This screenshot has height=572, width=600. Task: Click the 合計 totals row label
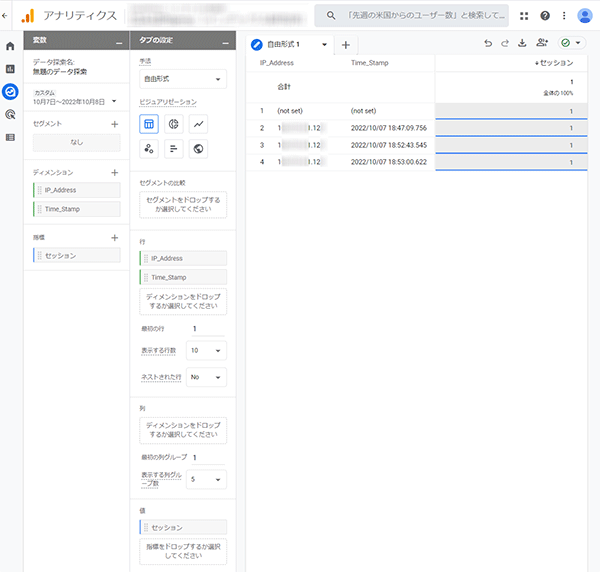tap(284, 87)
